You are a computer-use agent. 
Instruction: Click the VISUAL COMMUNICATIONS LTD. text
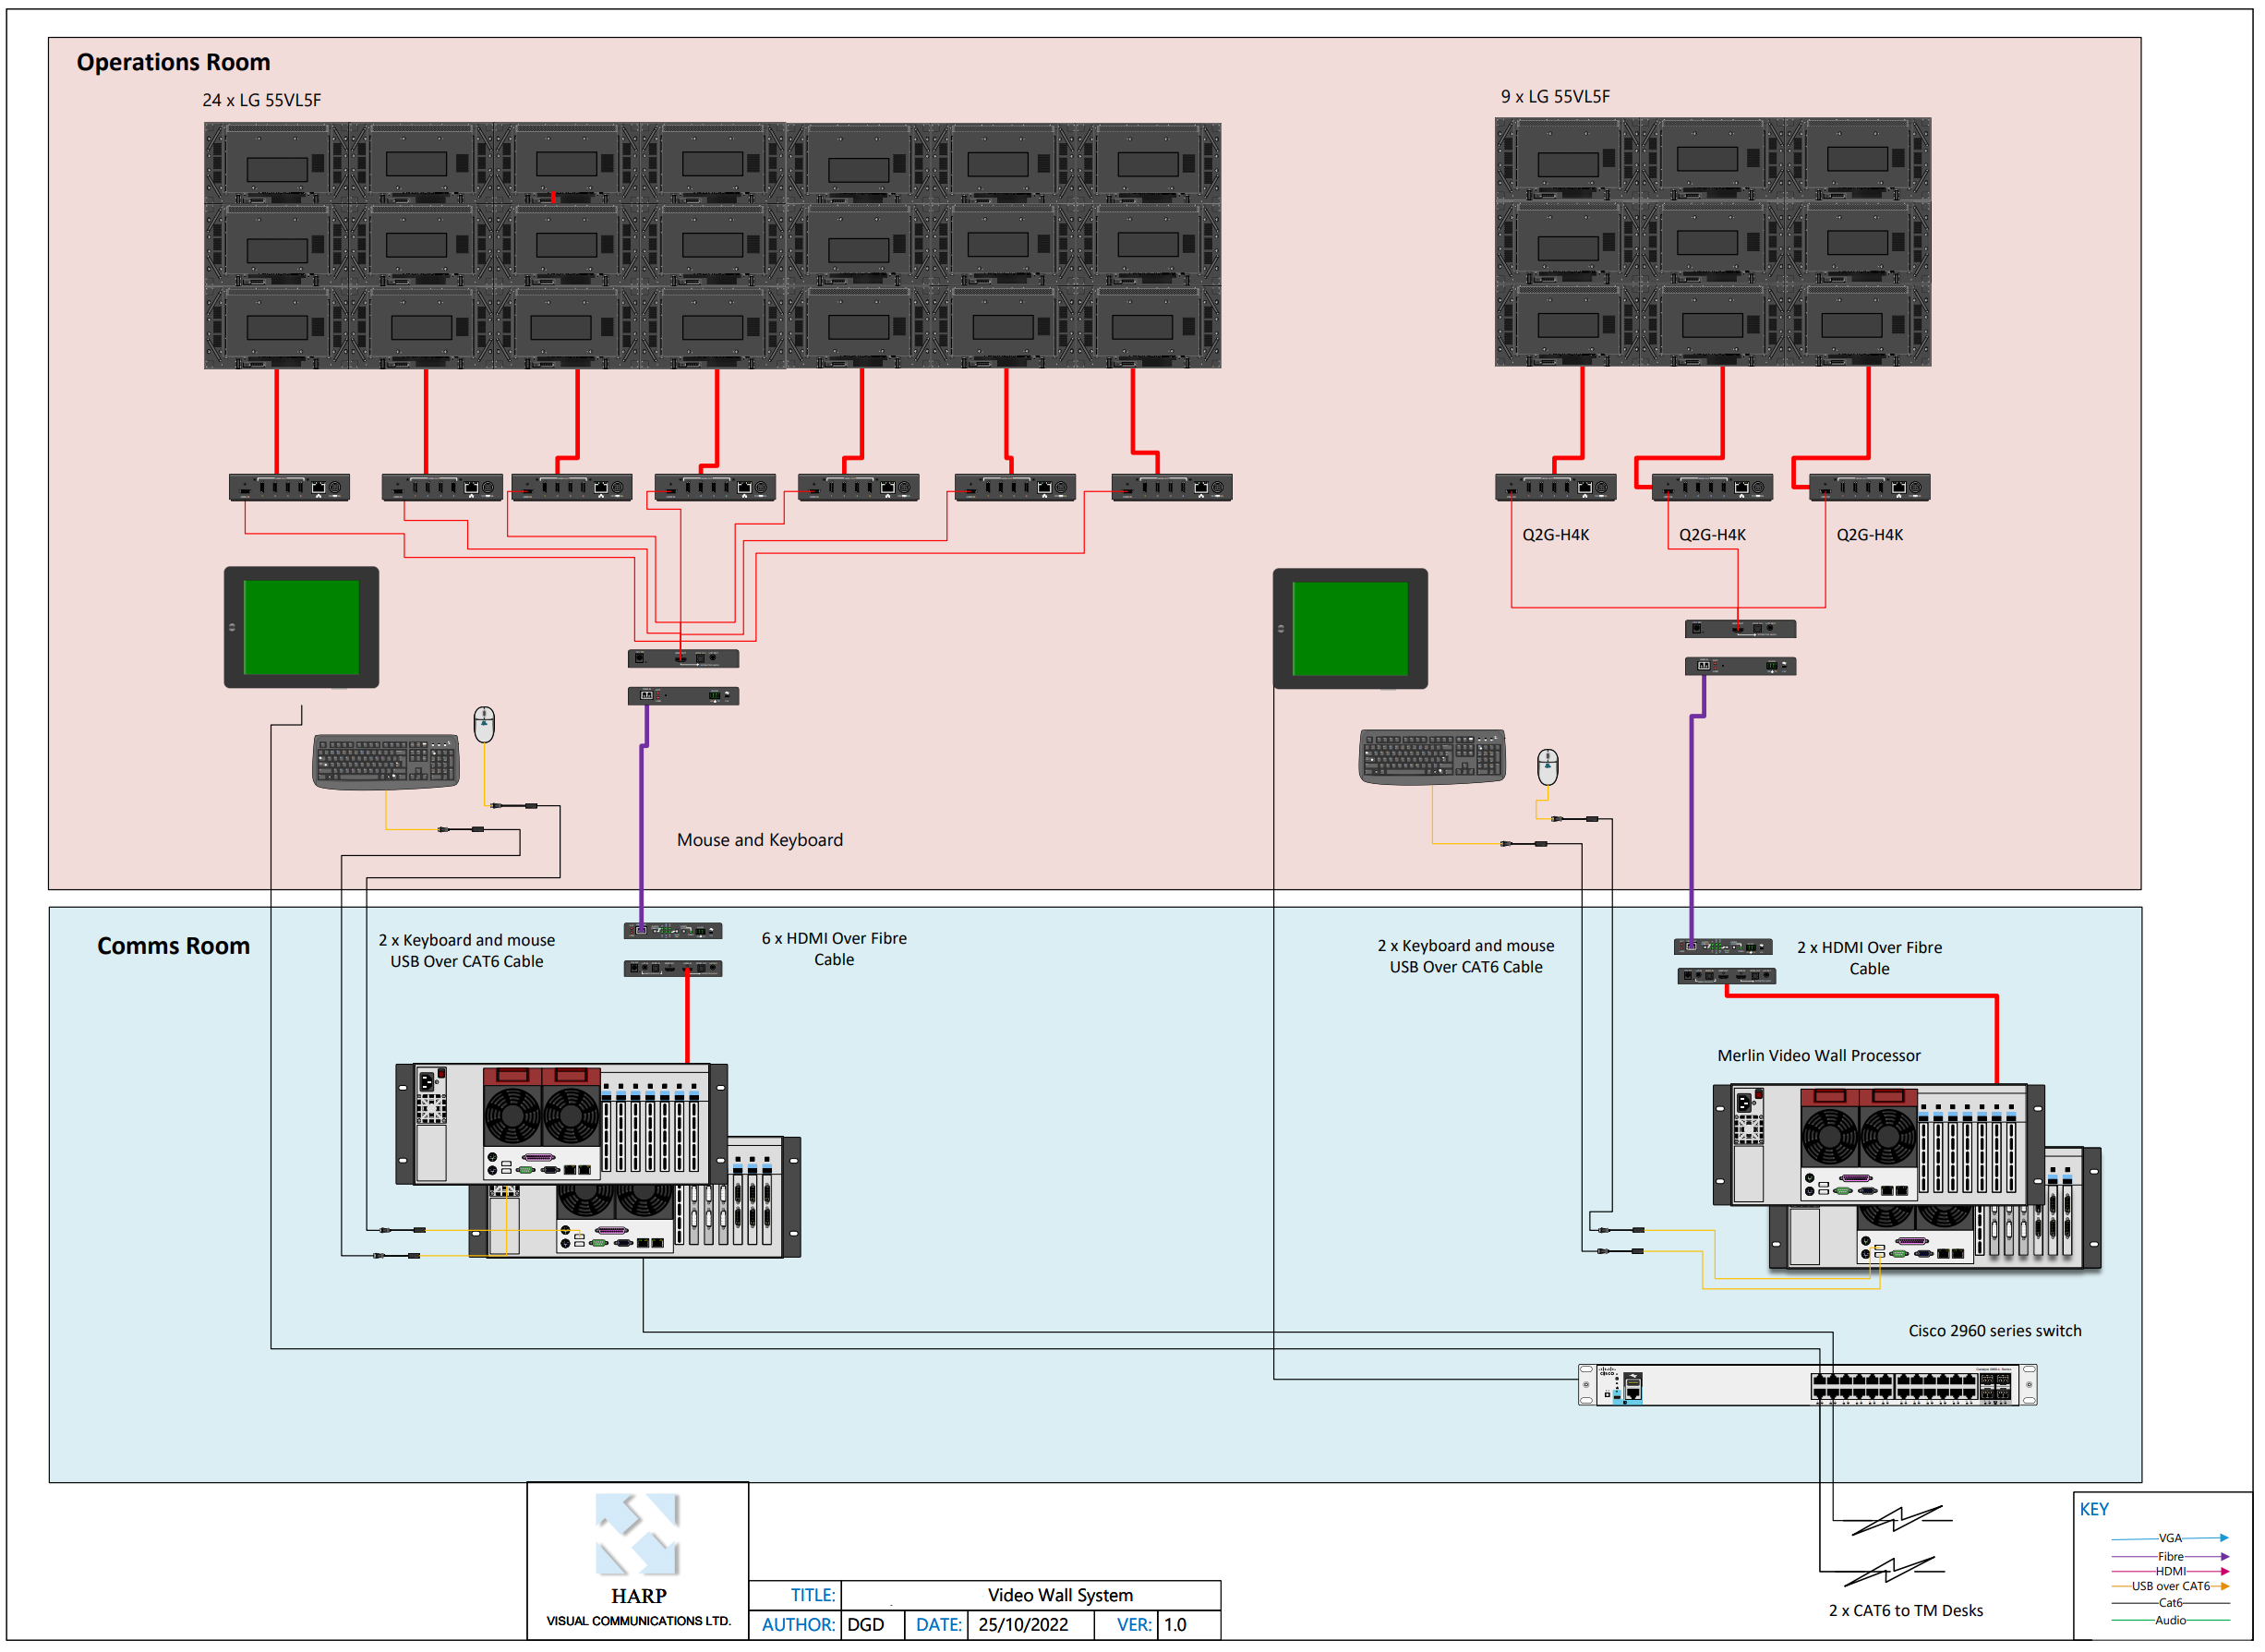[x=638, y=1622]
